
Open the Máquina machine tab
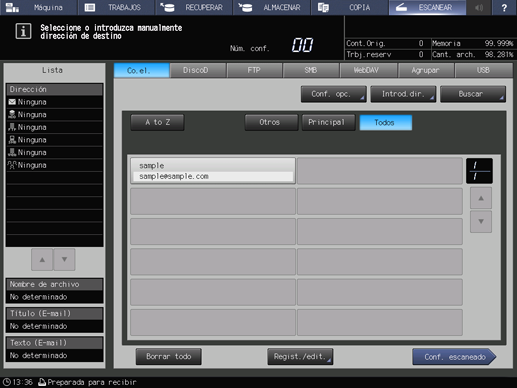39,7
